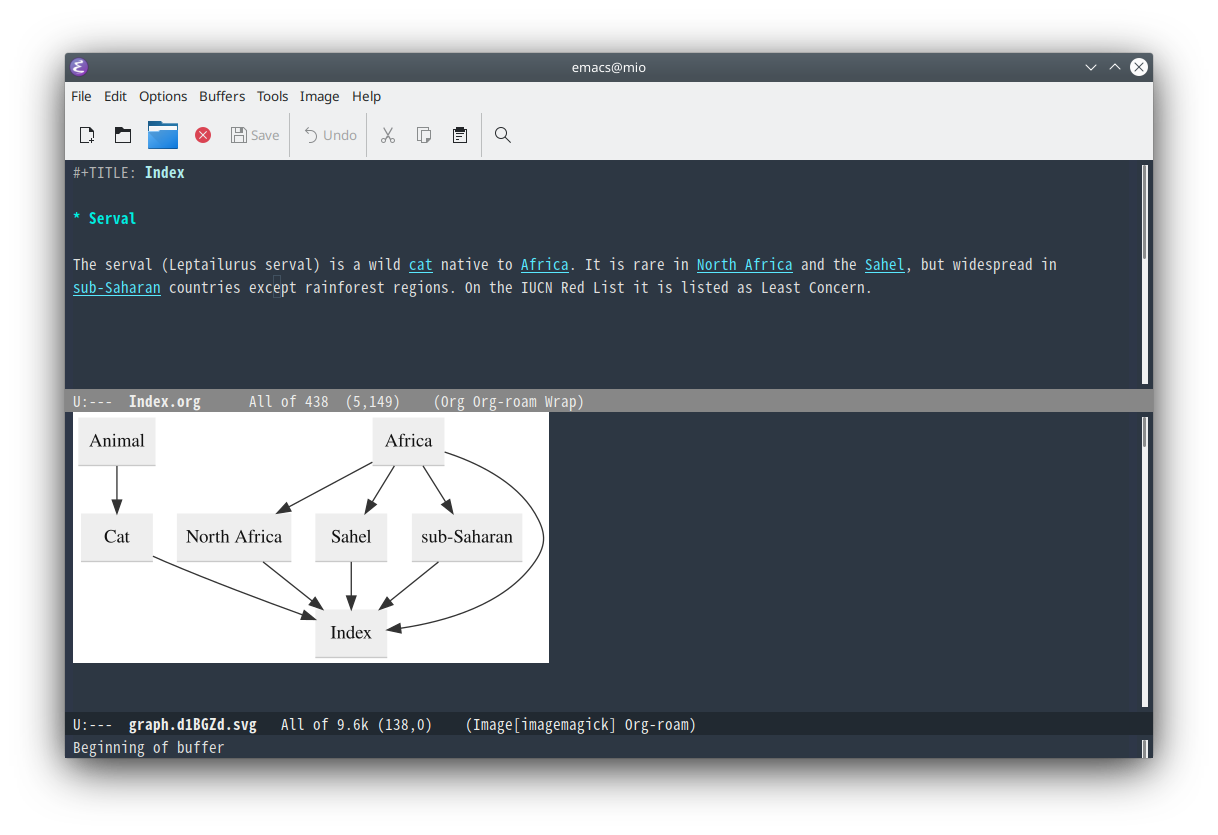Image resolution: width=1218 pixels, height=835 pixels.
Task: Open the Options menu
Action: [x=163, y=96]
